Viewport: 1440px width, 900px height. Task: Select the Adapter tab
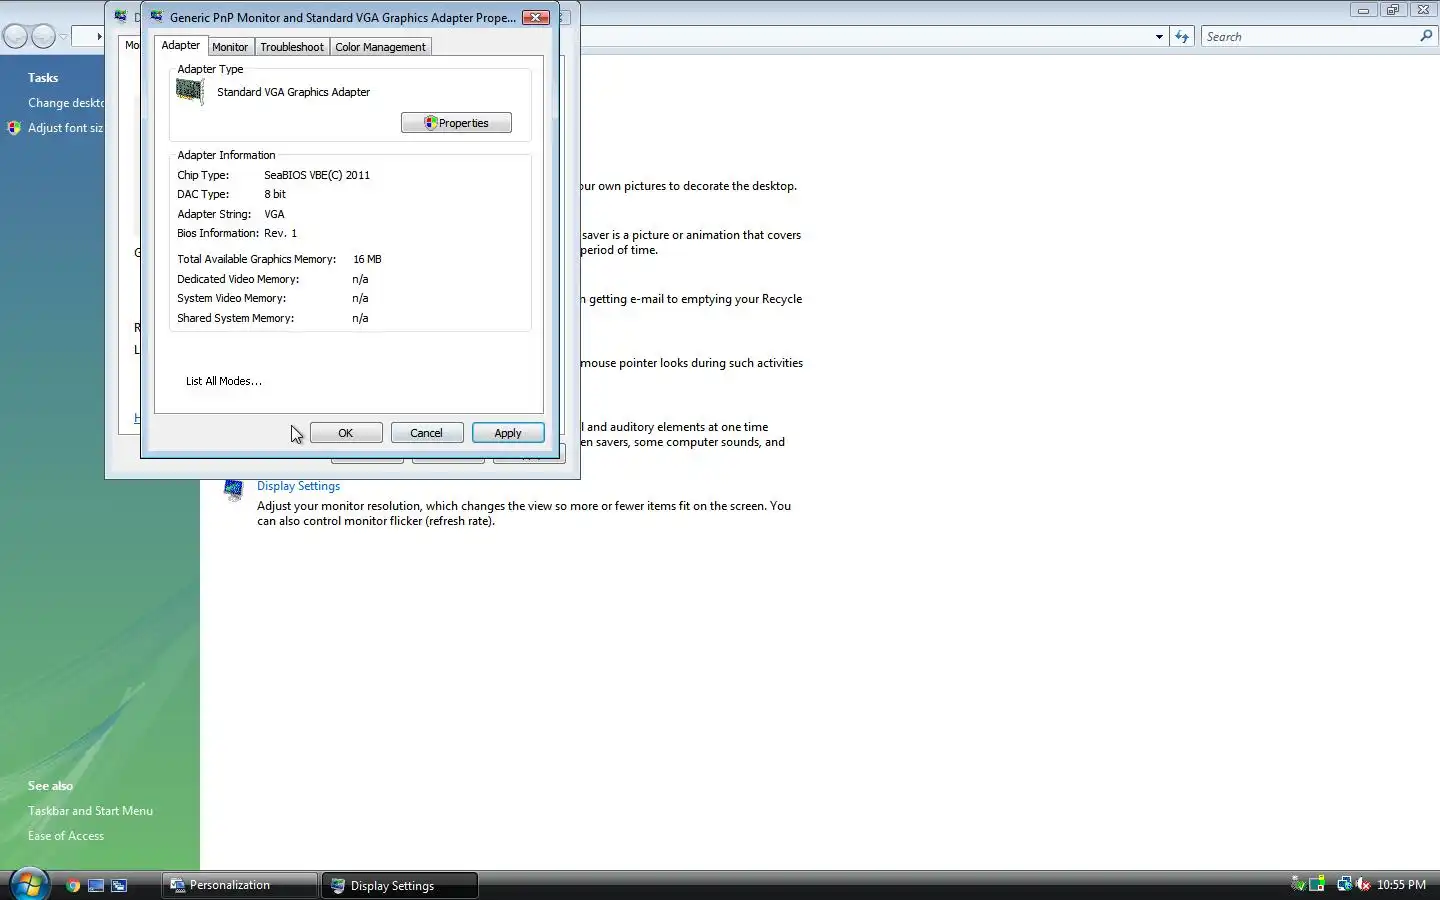coord(181,45)
